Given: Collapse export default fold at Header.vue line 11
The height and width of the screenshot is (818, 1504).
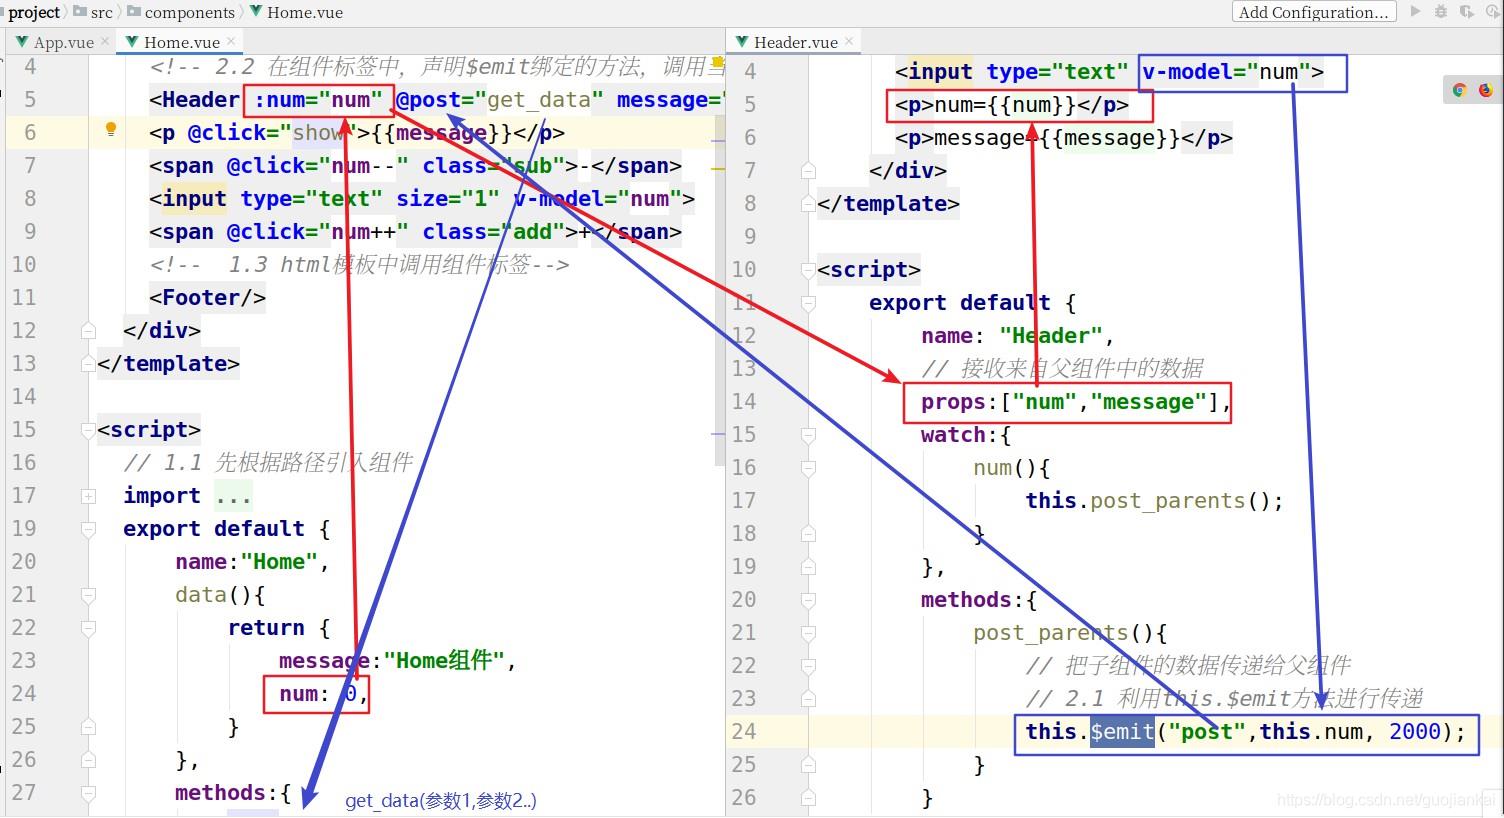Looking at the screenshot, I should (808, 303).
